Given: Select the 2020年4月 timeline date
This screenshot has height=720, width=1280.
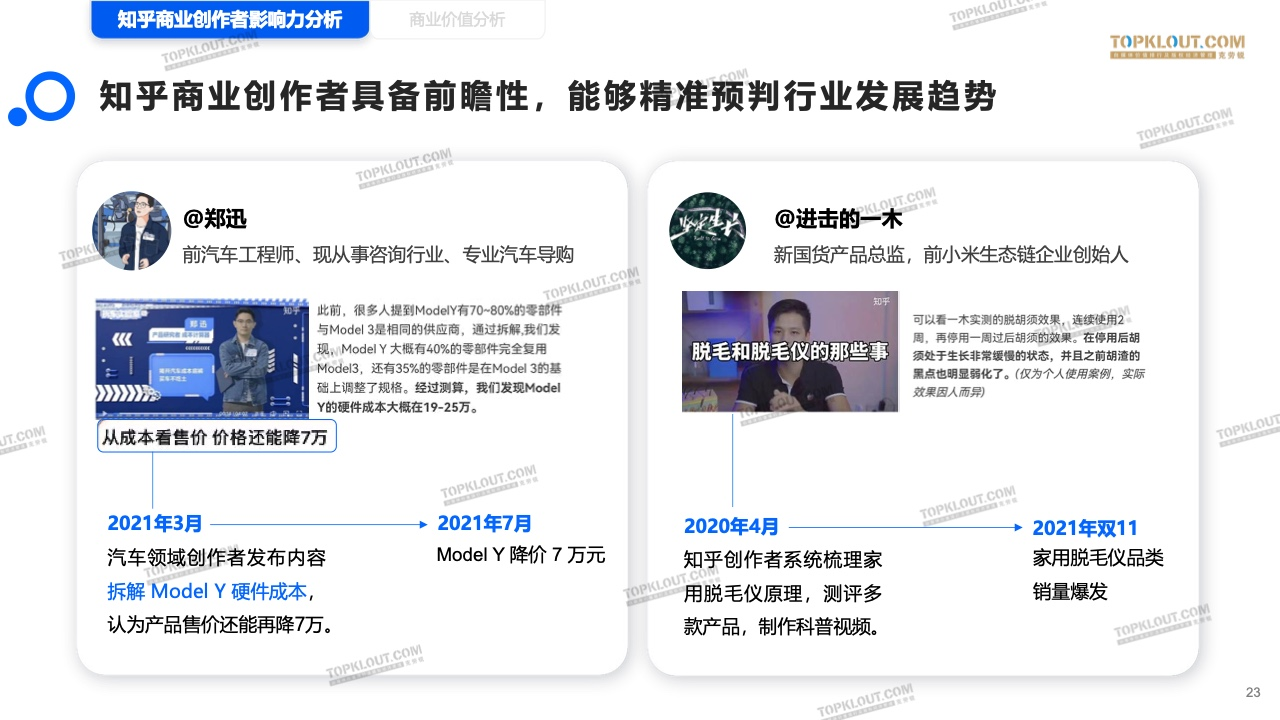Looking at the screenshot, I should point(731,527).
